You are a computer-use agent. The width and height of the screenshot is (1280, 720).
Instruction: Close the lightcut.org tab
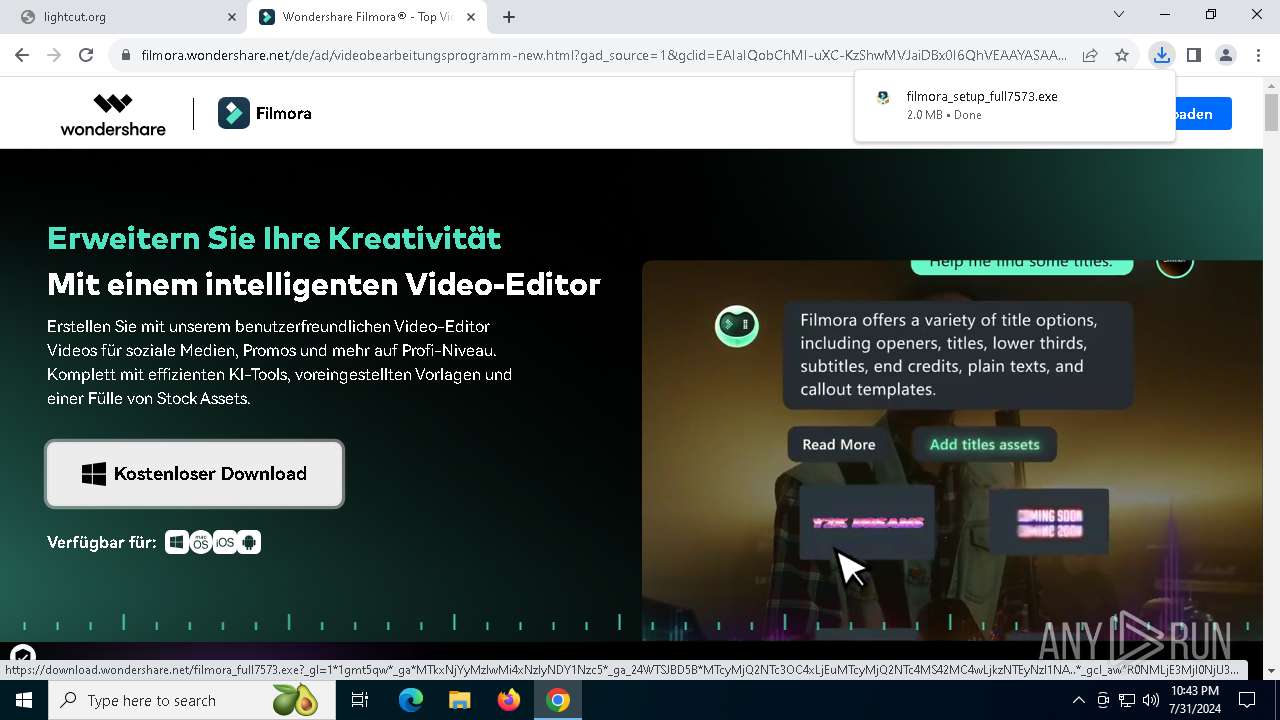click(232, 17)
